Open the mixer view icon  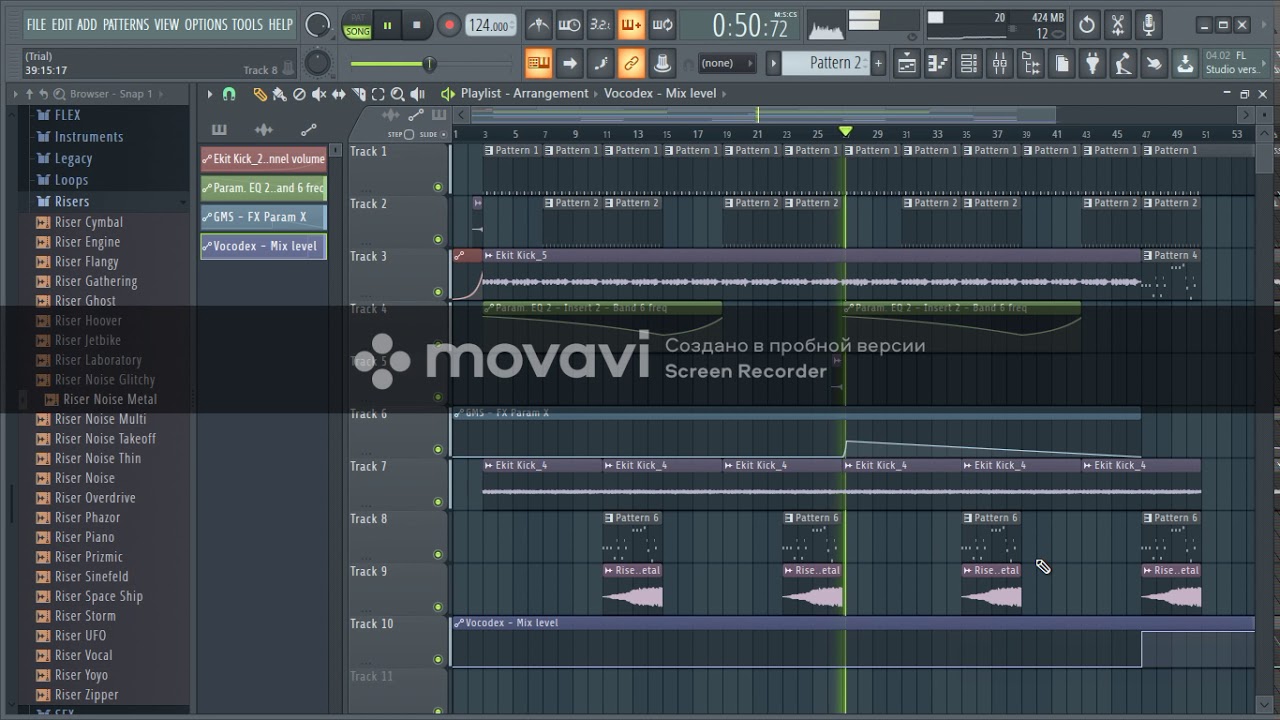coord(999,64)
